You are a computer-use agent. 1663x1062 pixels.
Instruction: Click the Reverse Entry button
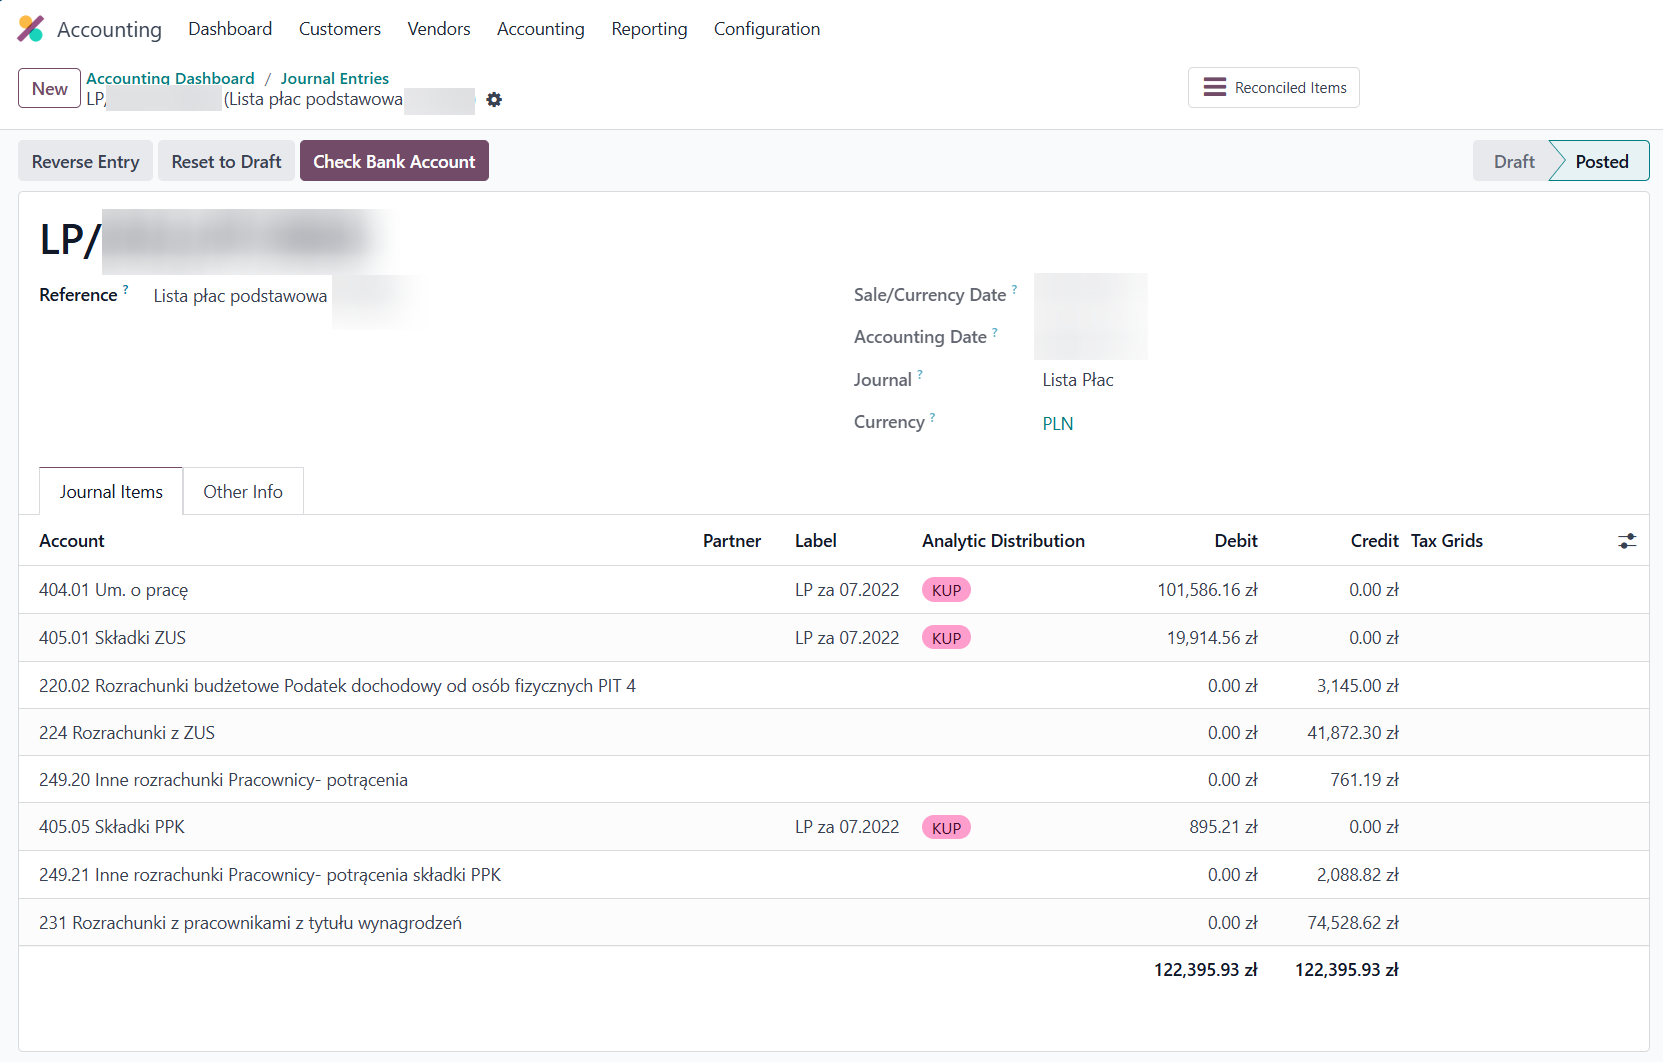85,162
